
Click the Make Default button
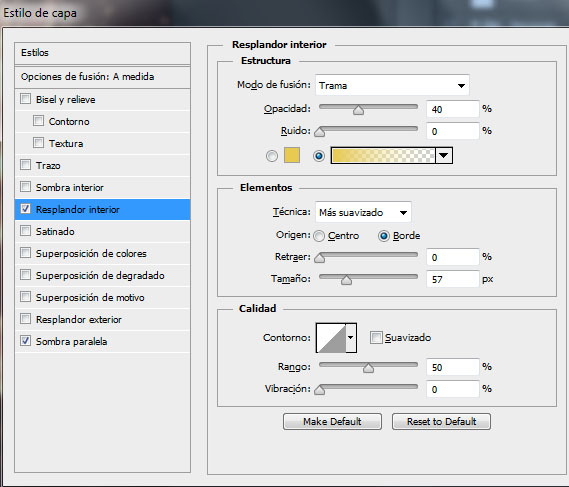332,421
